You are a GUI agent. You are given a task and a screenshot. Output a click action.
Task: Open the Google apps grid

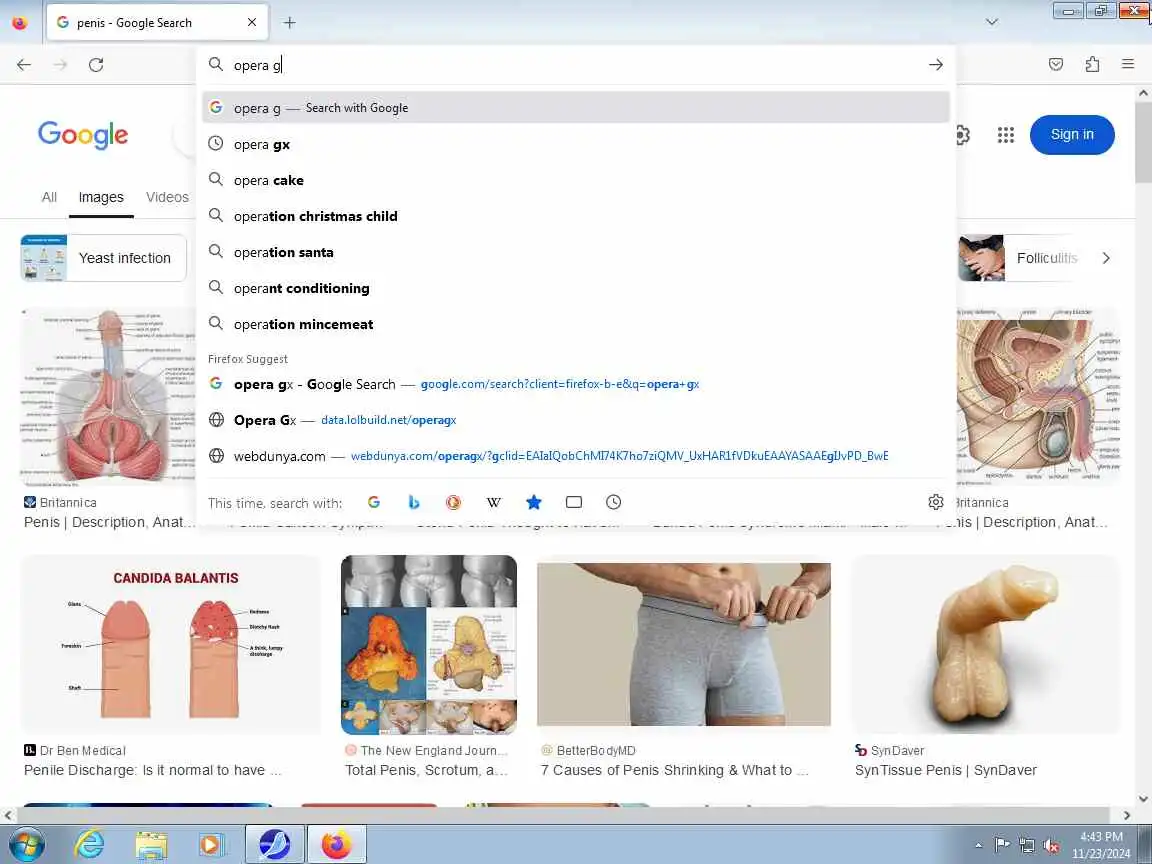1005,134
